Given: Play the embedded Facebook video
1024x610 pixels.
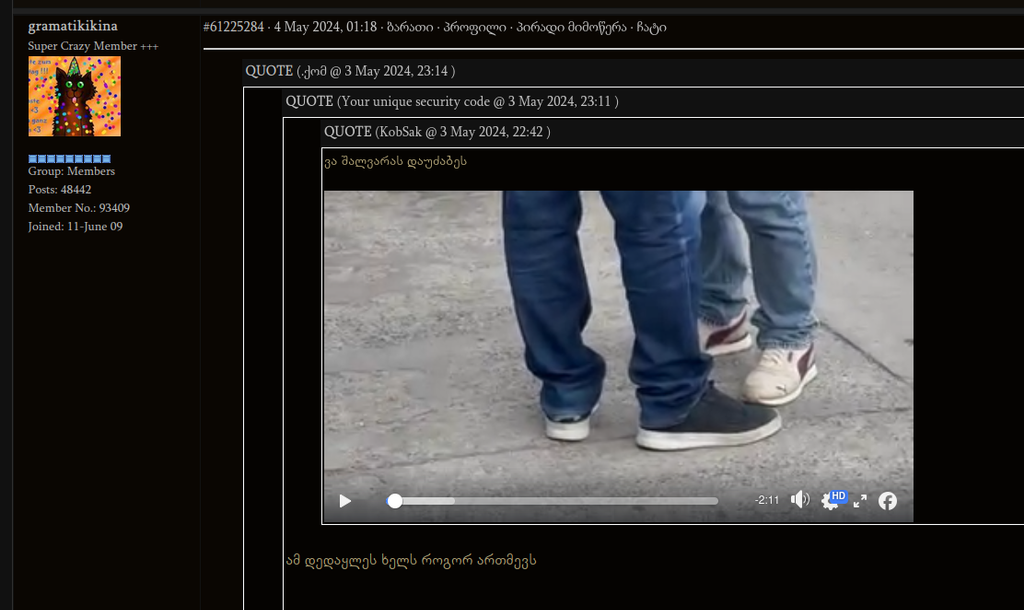Looking at the screenshot, I should 345,501.
